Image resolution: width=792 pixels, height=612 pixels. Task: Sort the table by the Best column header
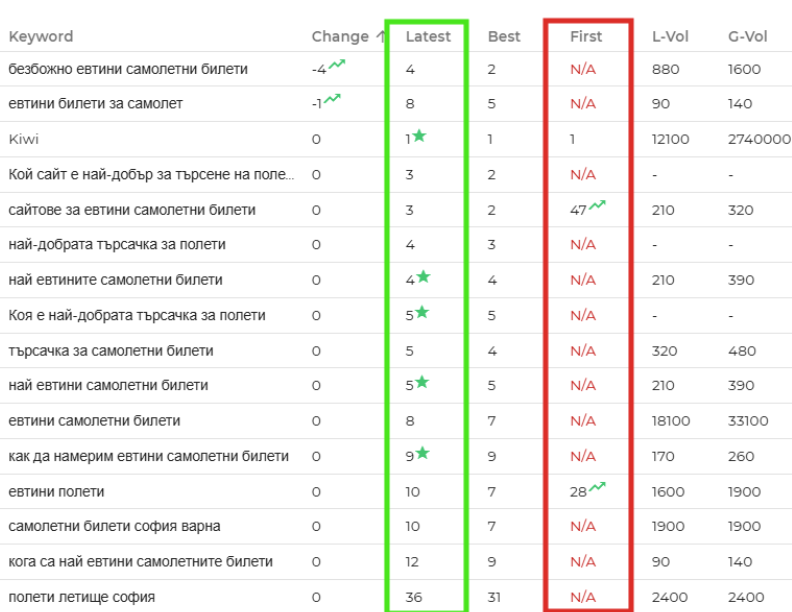tap(504, 36)
